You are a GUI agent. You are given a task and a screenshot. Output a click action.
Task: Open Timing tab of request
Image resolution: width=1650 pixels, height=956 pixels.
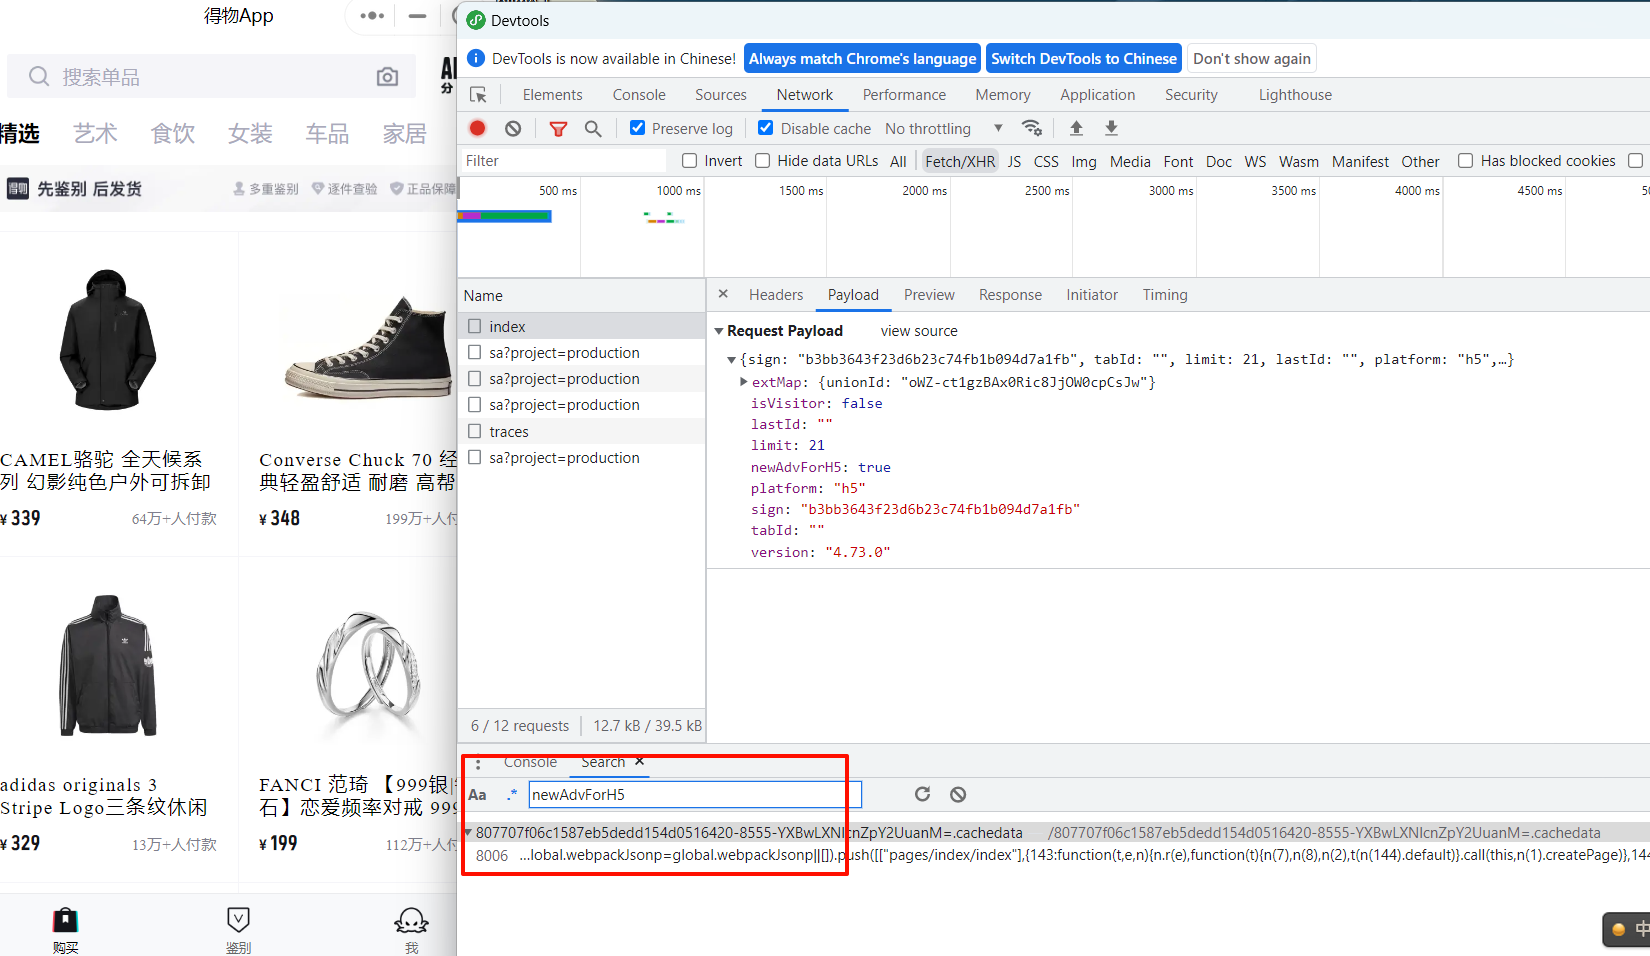click(1165, 295)
